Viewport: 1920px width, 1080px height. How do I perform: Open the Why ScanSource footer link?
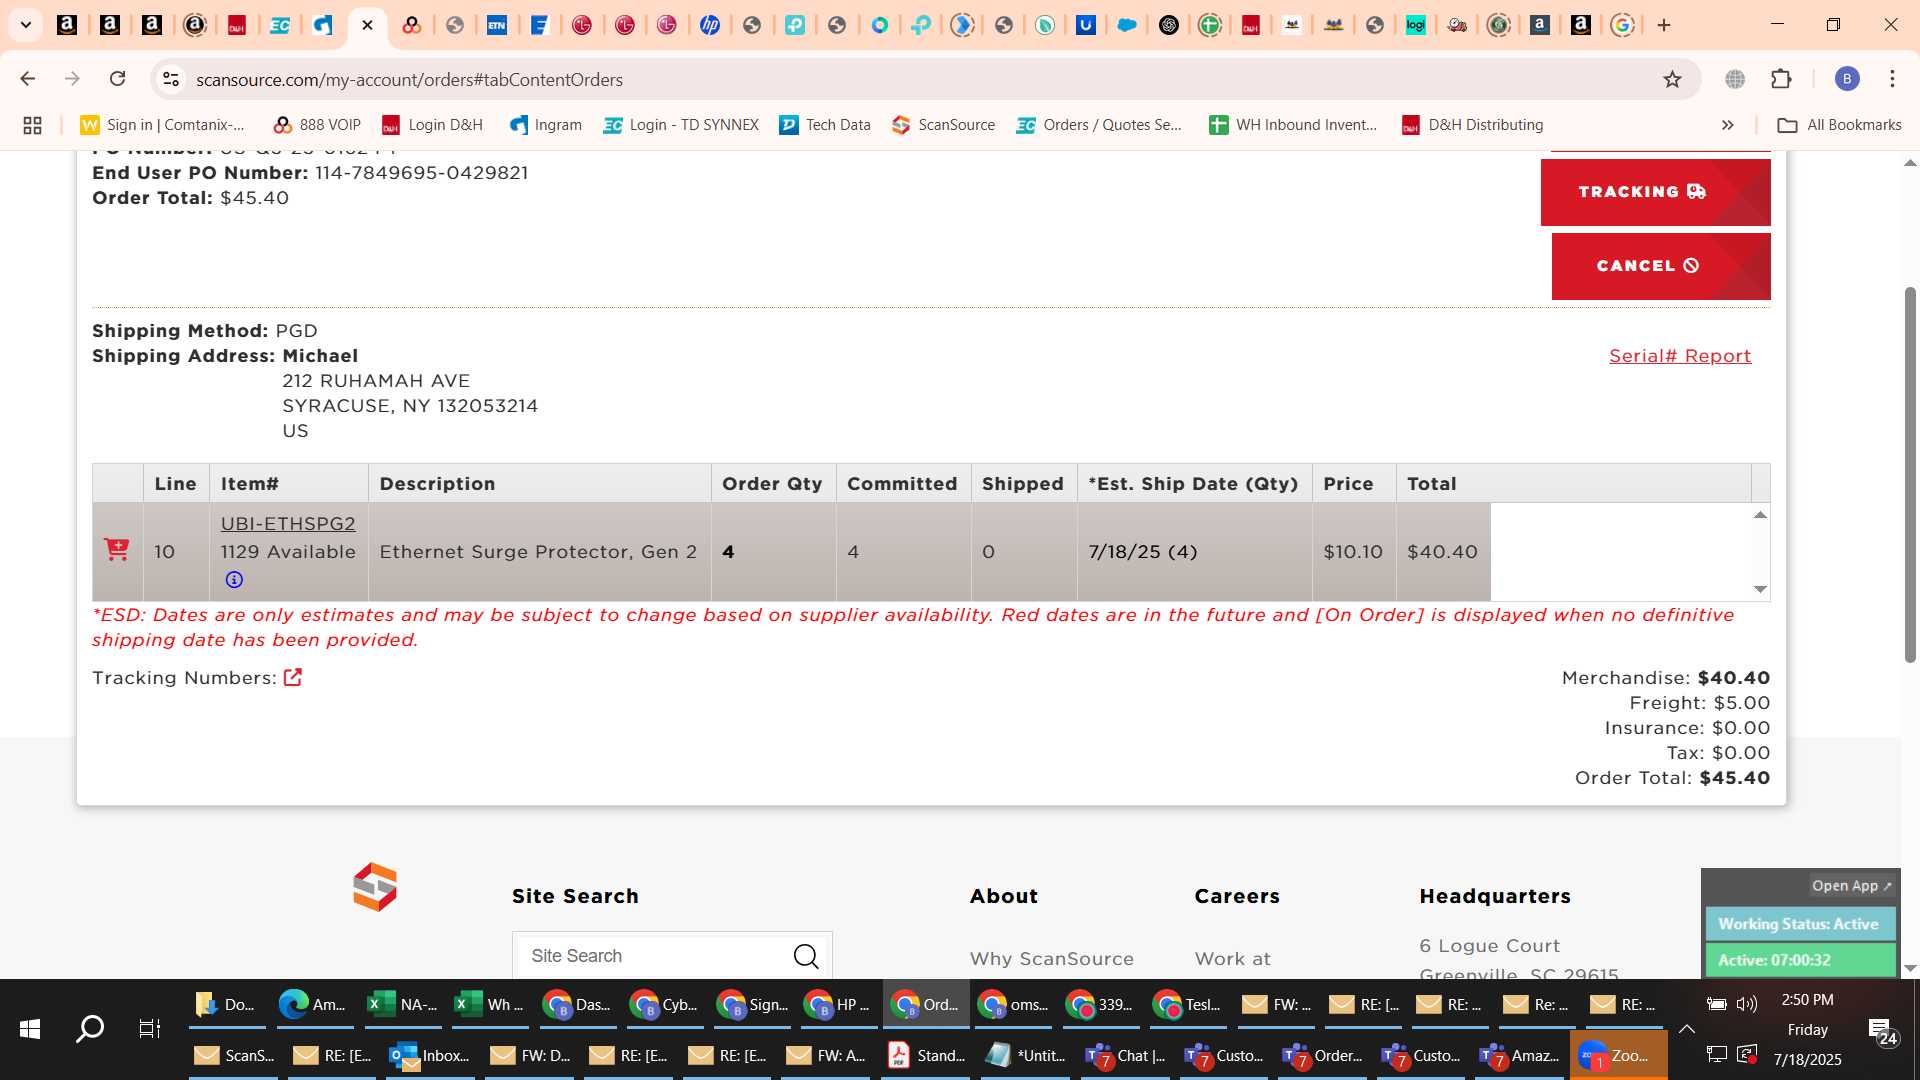tap(1052, 959)
